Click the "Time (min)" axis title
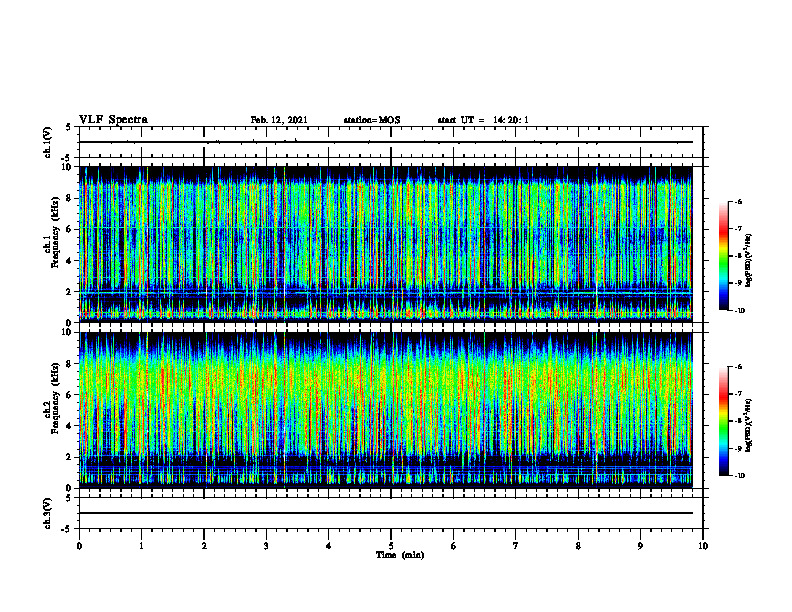Screen dimensions: 792x612 [400, 555]
